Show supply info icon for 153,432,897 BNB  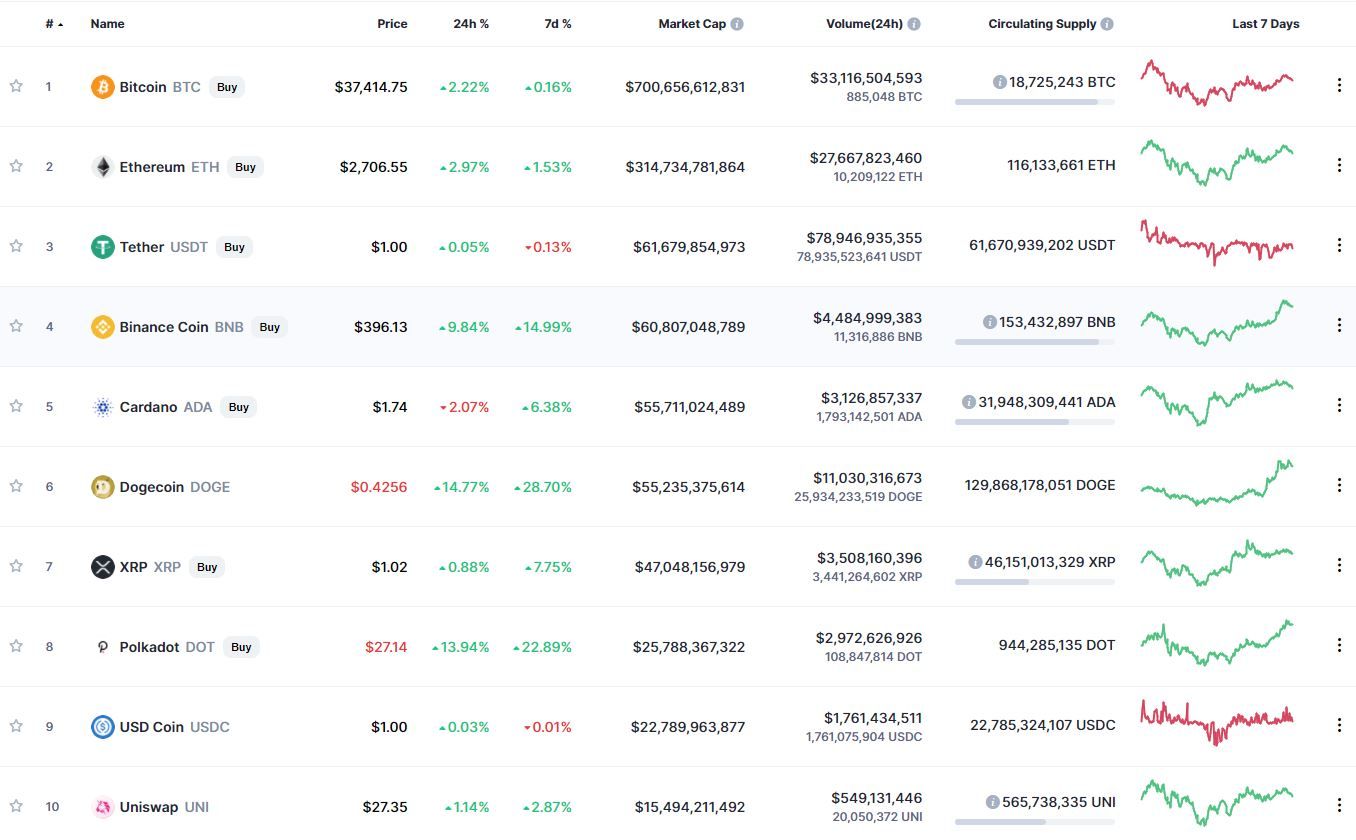coord(990,322)
